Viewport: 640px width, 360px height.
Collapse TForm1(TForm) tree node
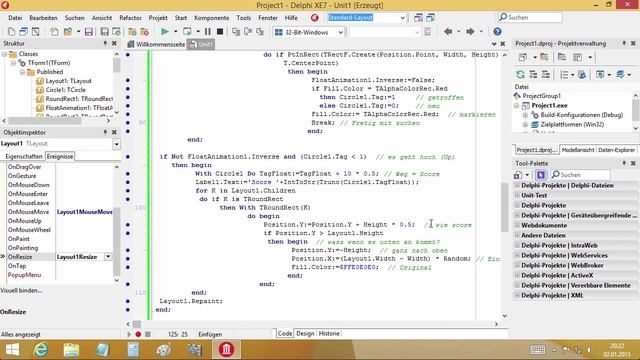pos(13,63)
